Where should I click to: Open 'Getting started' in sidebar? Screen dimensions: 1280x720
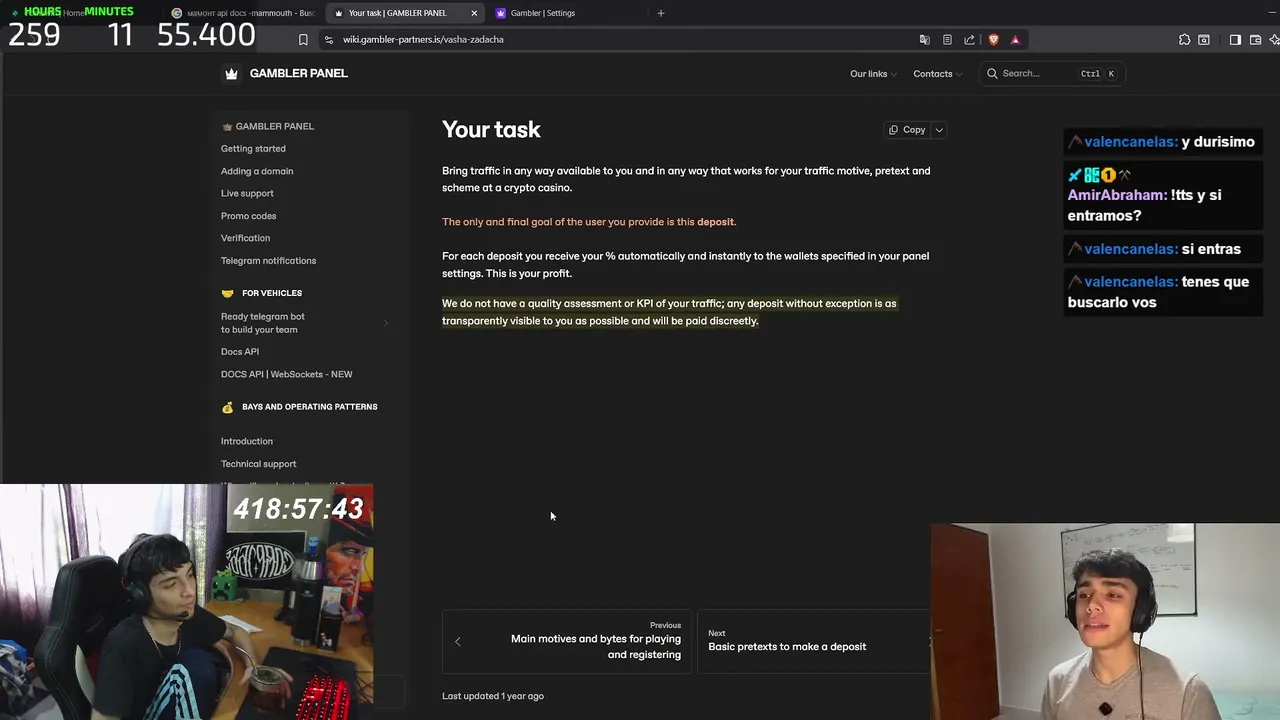point(253,148)
